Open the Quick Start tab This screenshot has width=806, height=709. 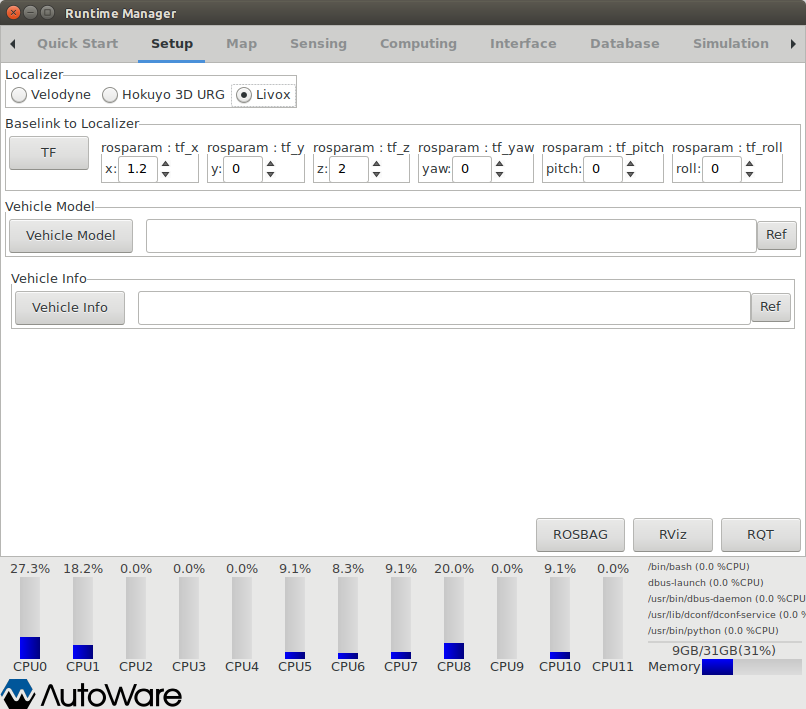pyautogui.click(x=78, y=44)
